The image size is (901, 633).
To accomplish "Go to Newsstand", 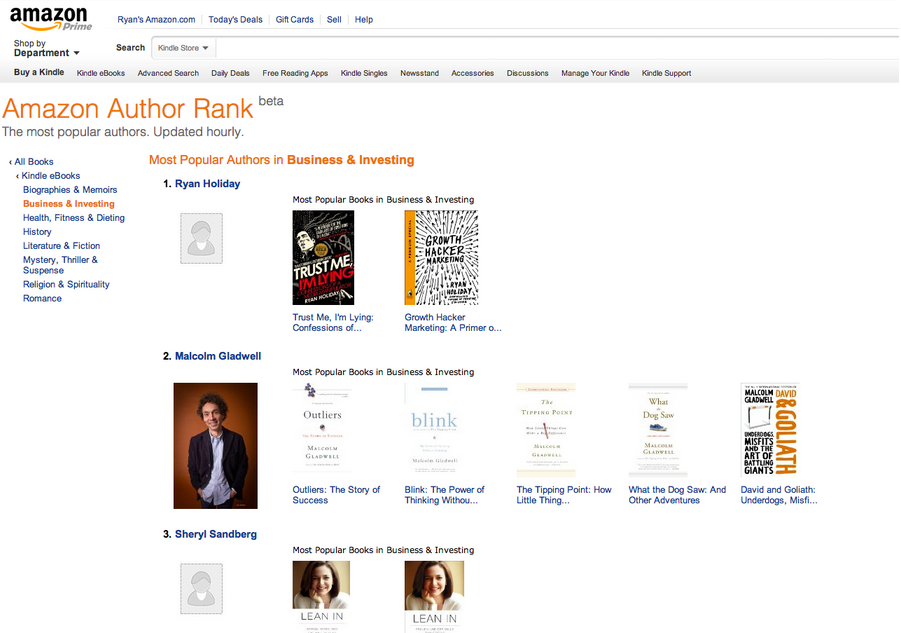I will (419, 73).
